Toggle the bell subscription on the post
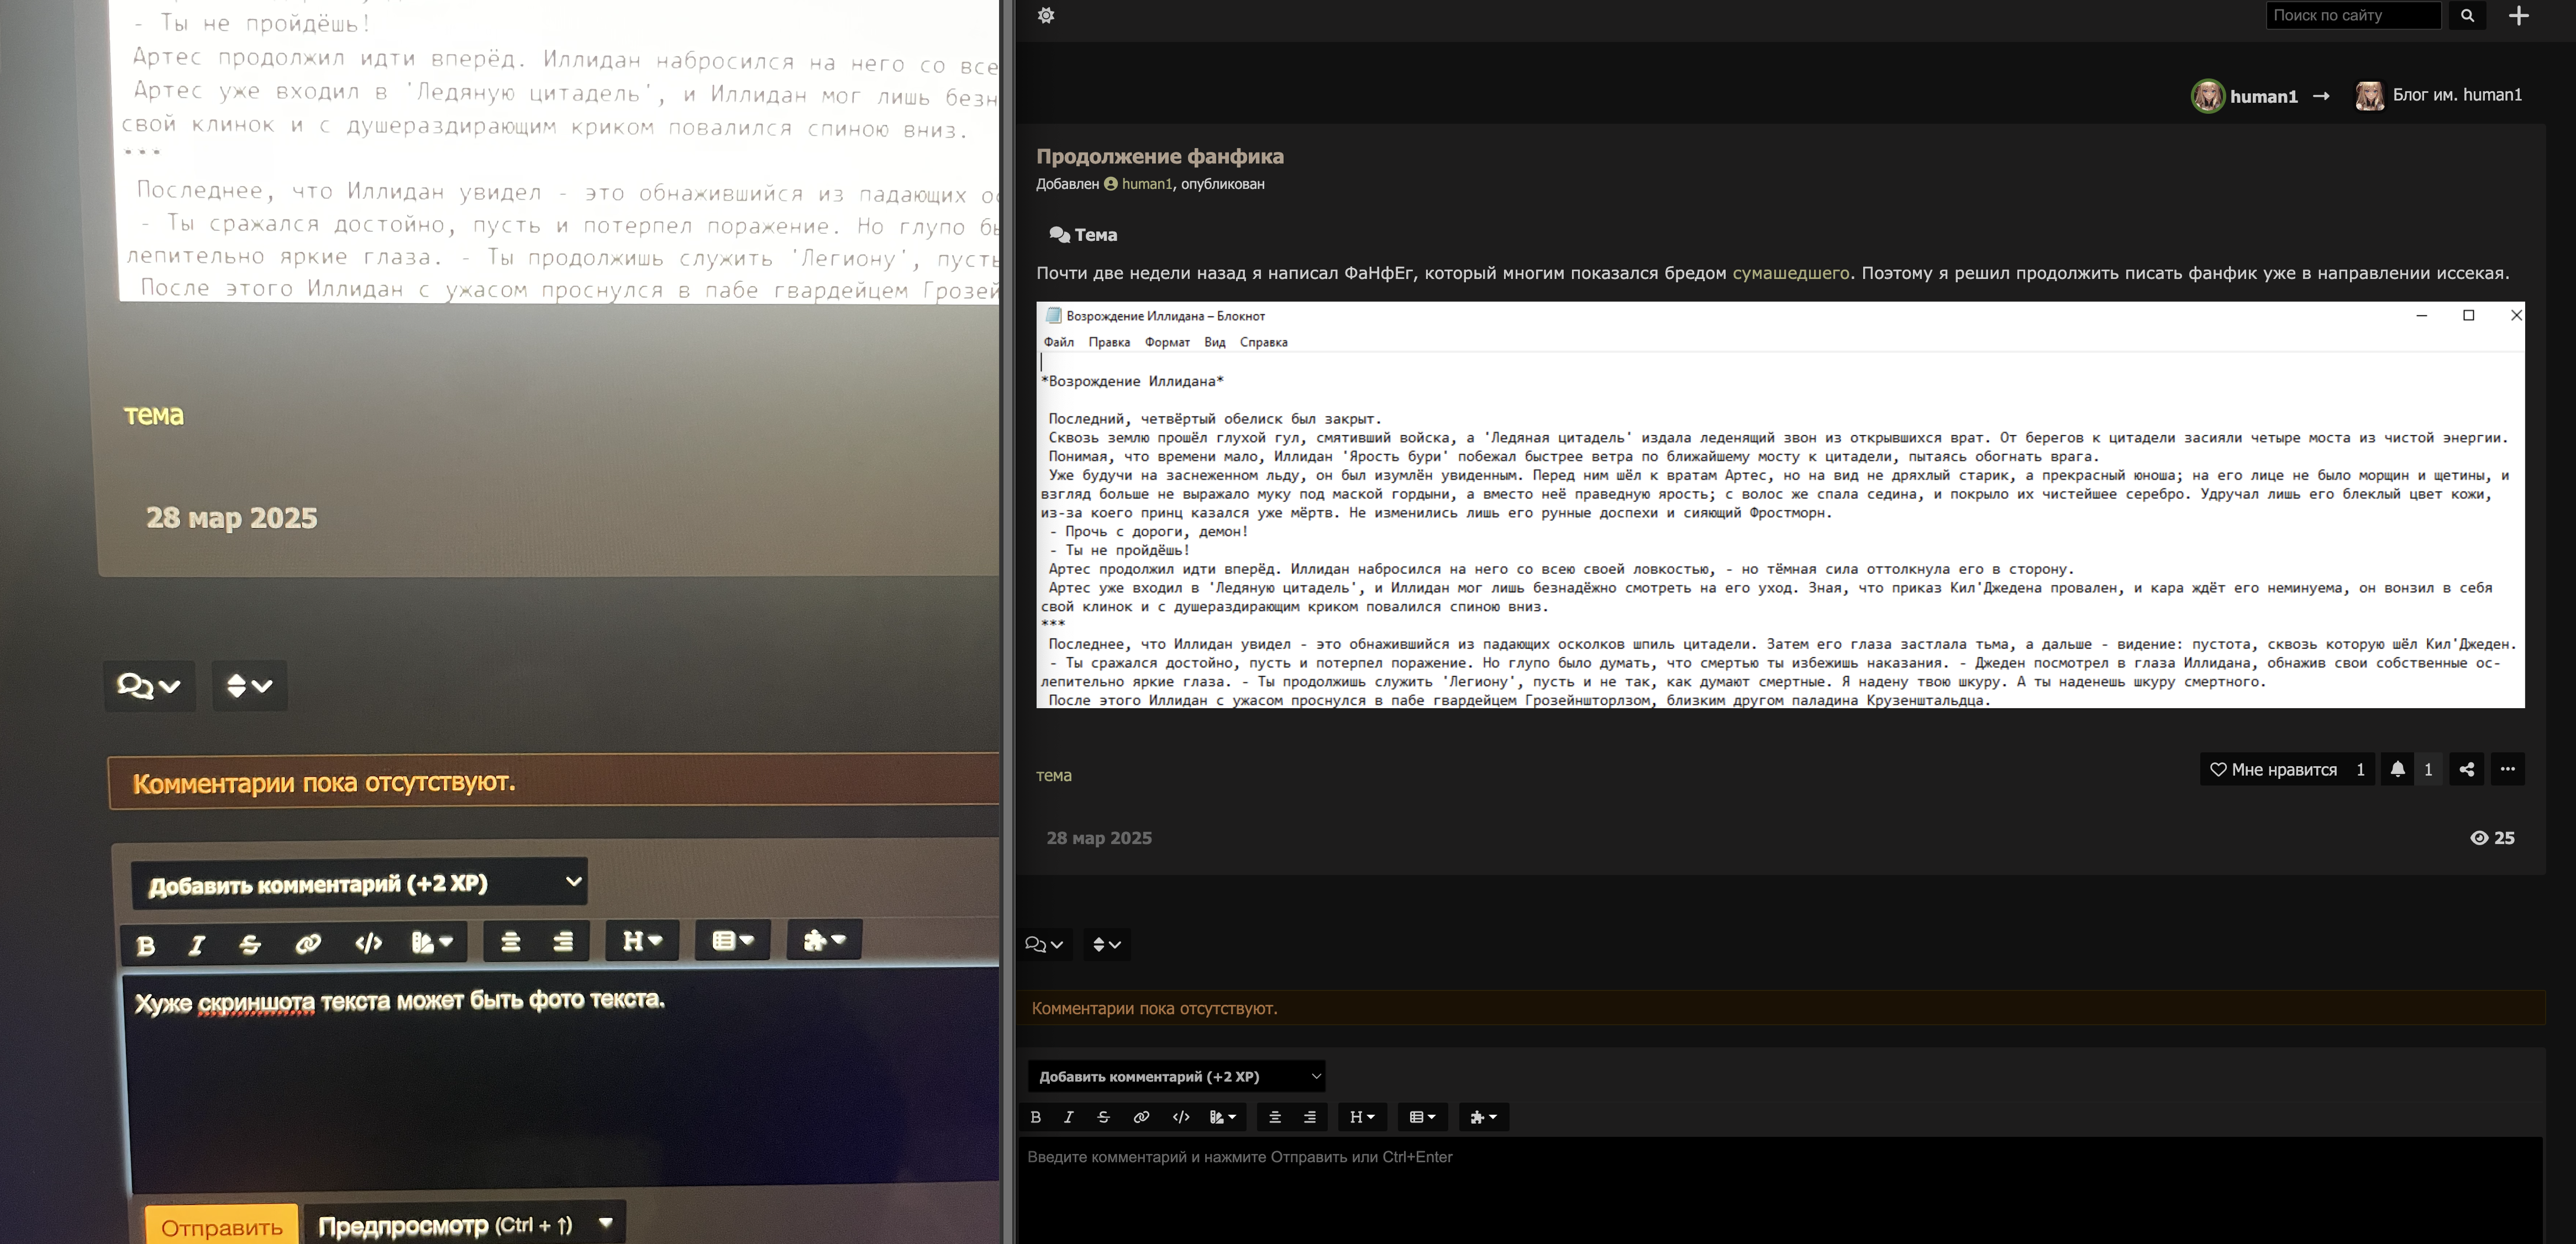The height and width of the screenshot is (1244, 2576). click(x=2397, y=769)
